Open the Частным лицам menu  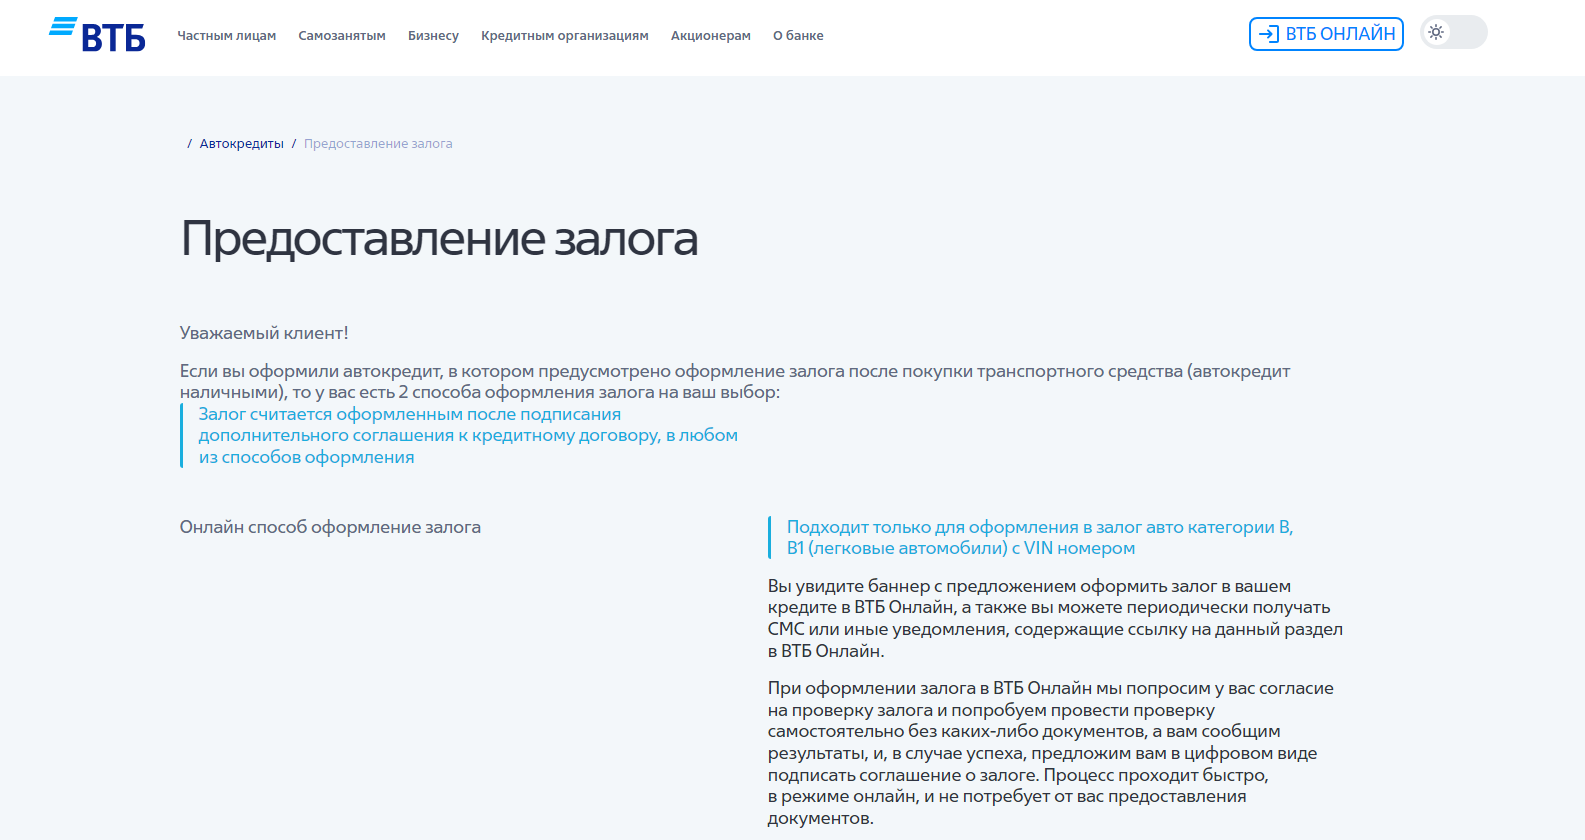click(x=227, y=36)
